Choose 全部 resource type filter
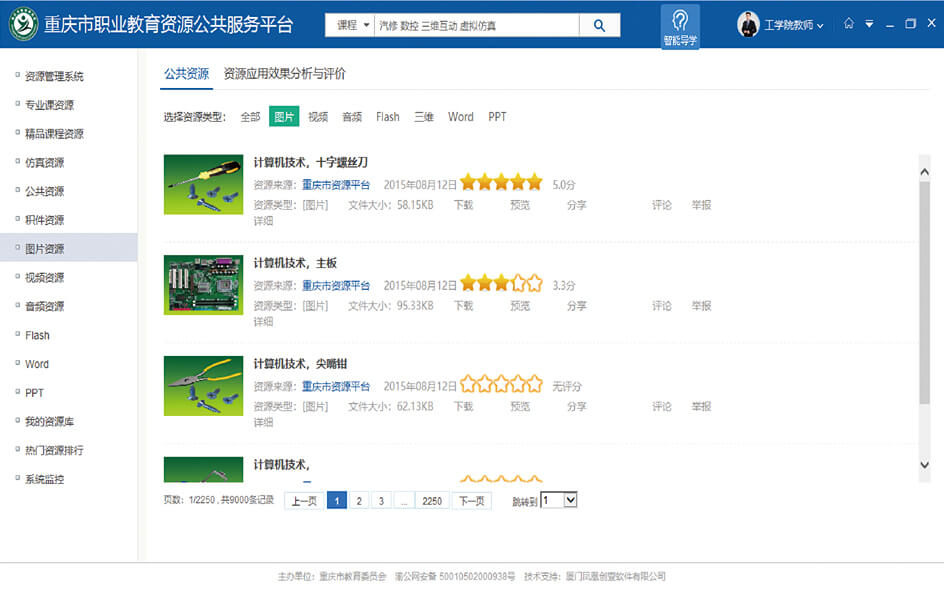 tap(250, 117)
